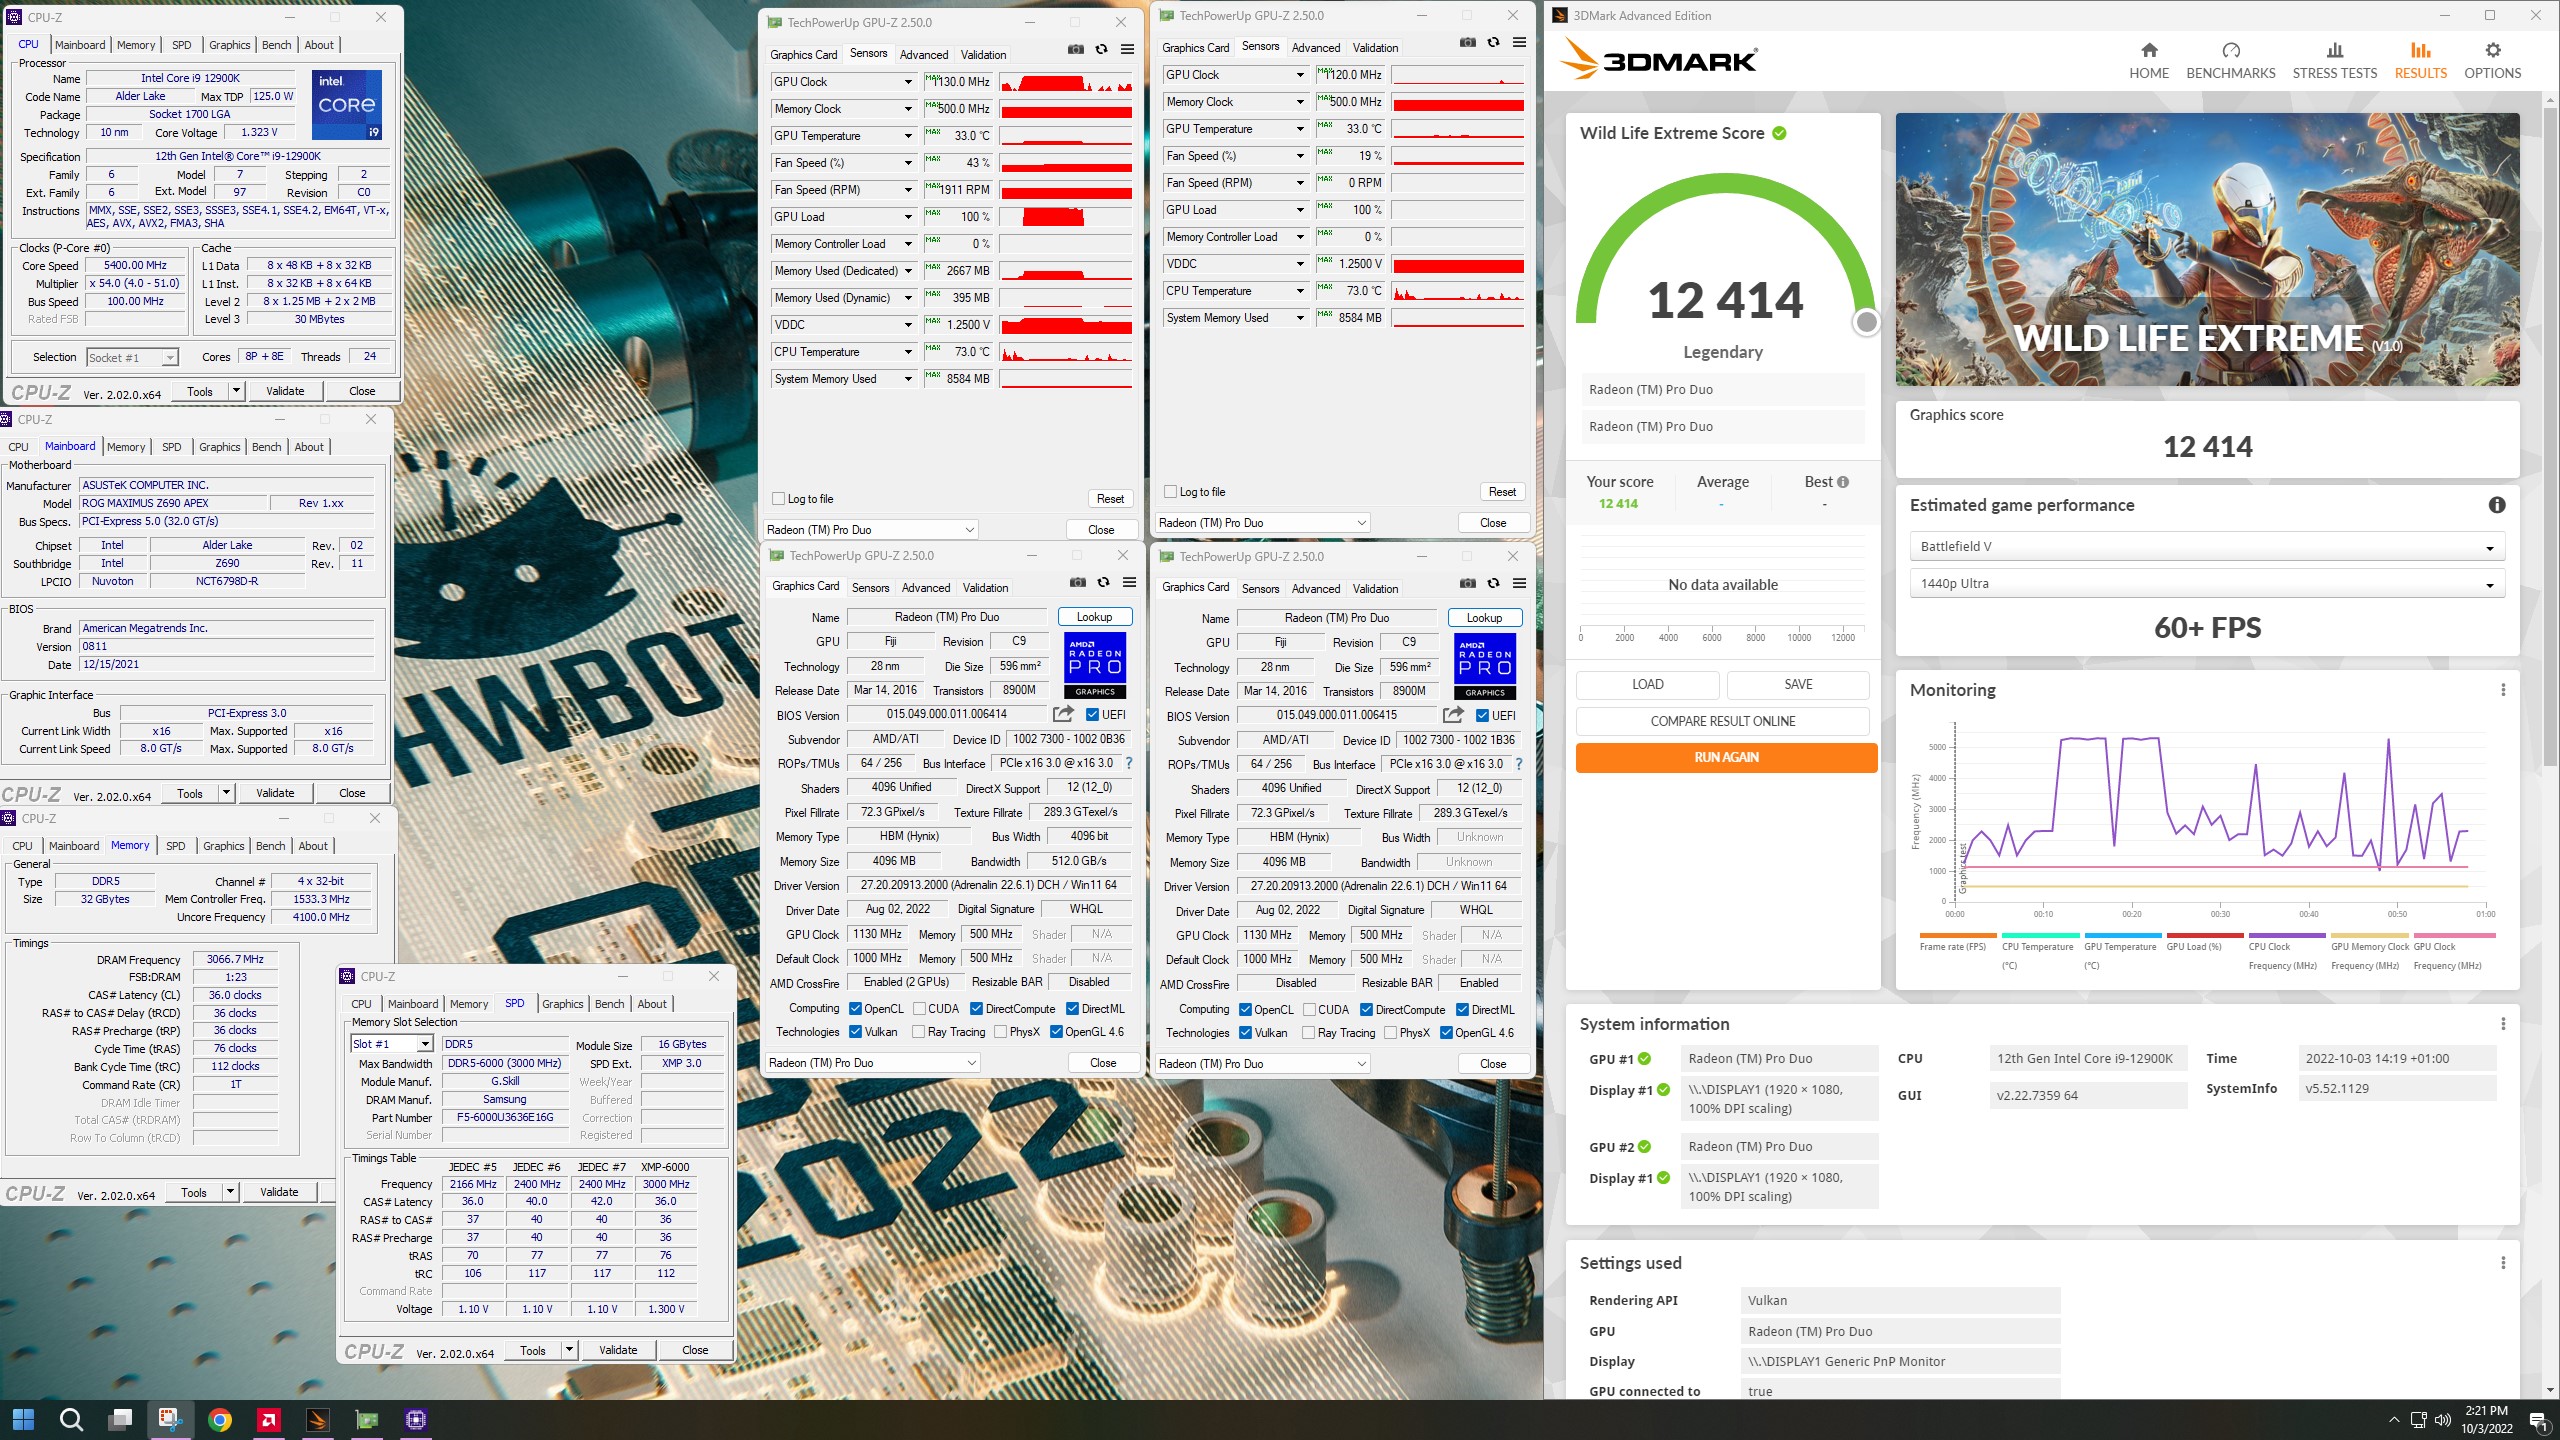Open the Battlefield V game dropdown
Image resolution: width=2560 pixels, height=1440 pixels.
(x=2207, y=546)
